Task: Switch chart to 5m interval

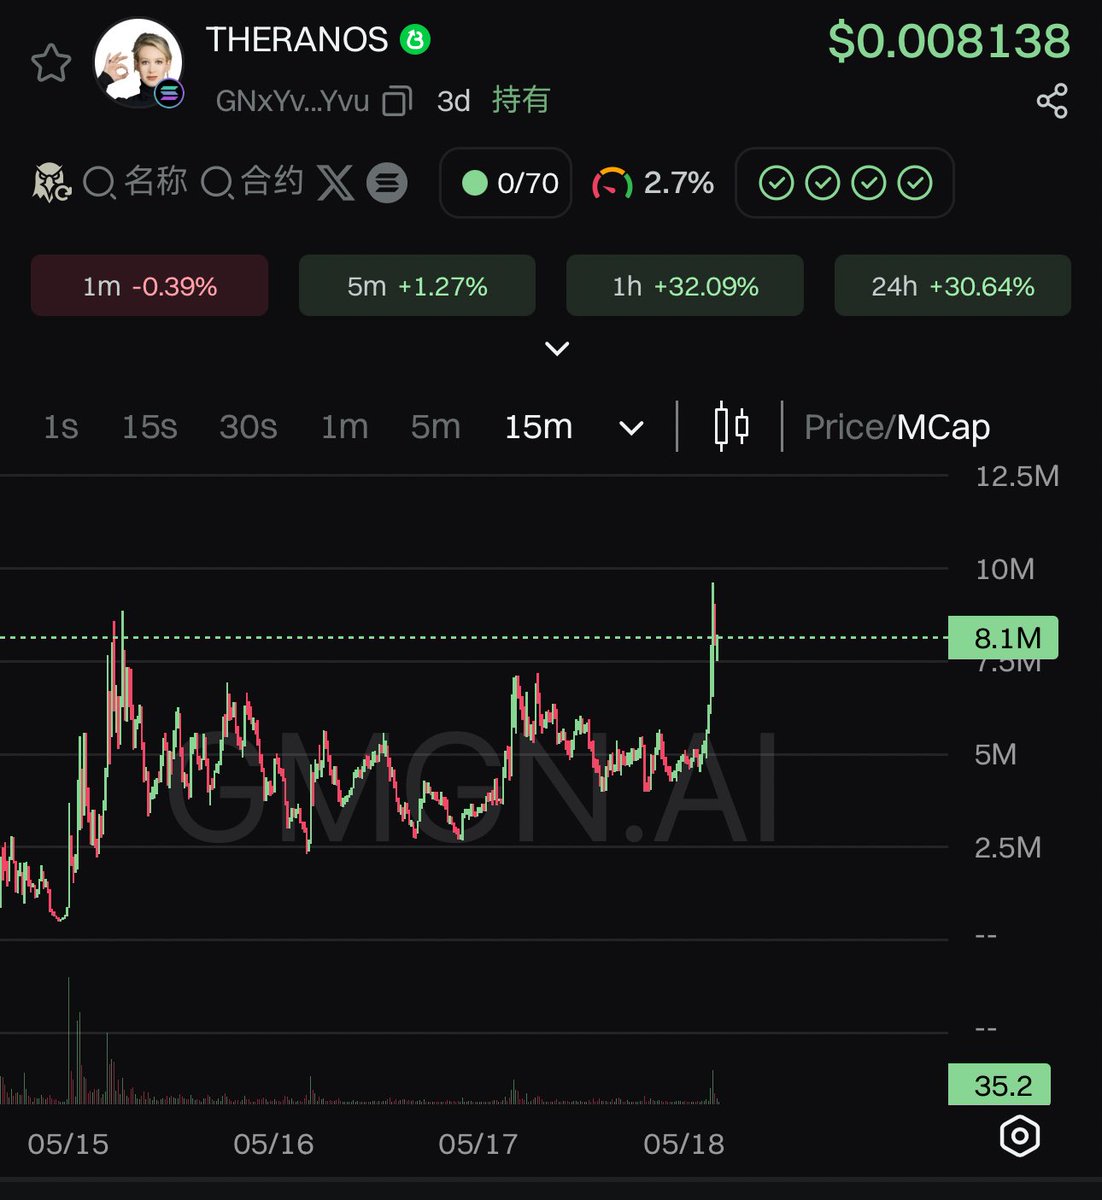Action: (x=436, y=427)
